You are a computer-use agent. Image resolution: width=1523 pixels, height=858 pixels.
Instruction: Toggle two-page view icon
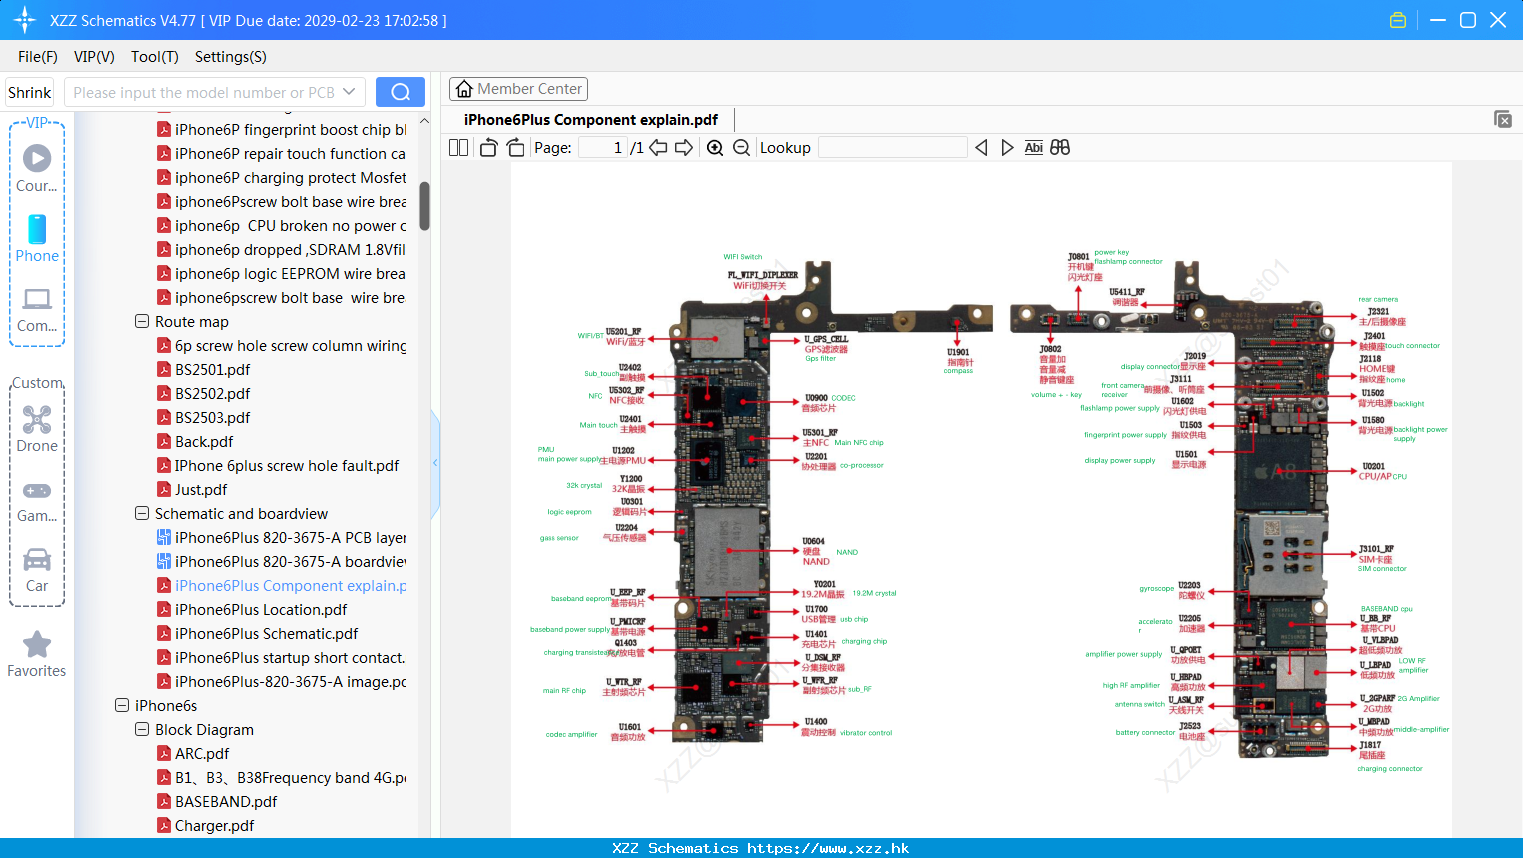click(x=458, y=147)
